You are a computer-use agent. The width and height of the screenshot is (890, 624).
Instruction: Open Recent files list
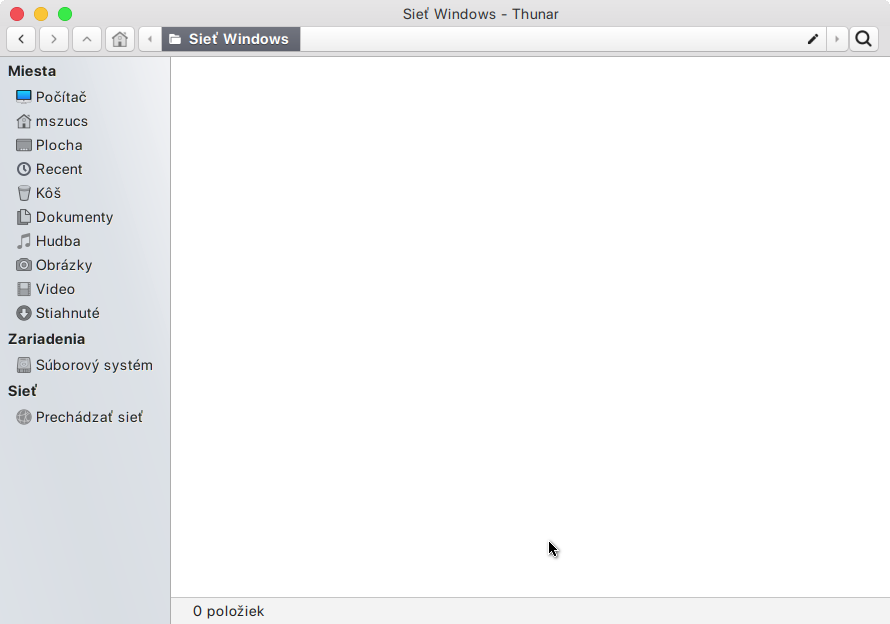coord(59,169)
